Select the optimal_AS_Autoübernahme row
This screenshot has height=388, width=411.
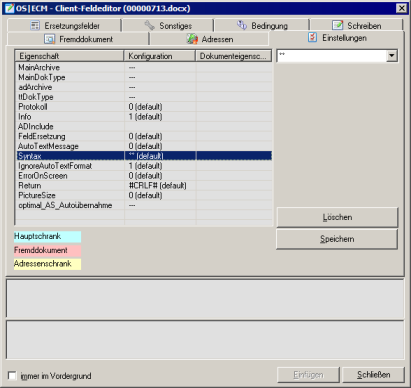144,205
